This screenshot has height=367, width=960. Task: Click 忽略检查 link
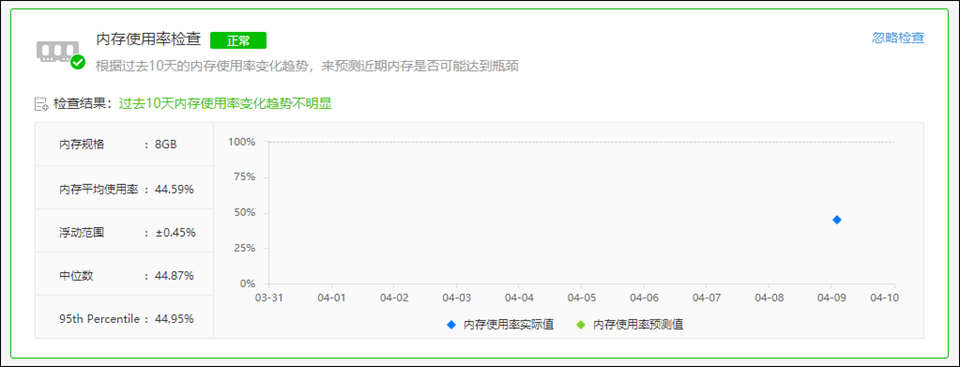click(898, 38)
